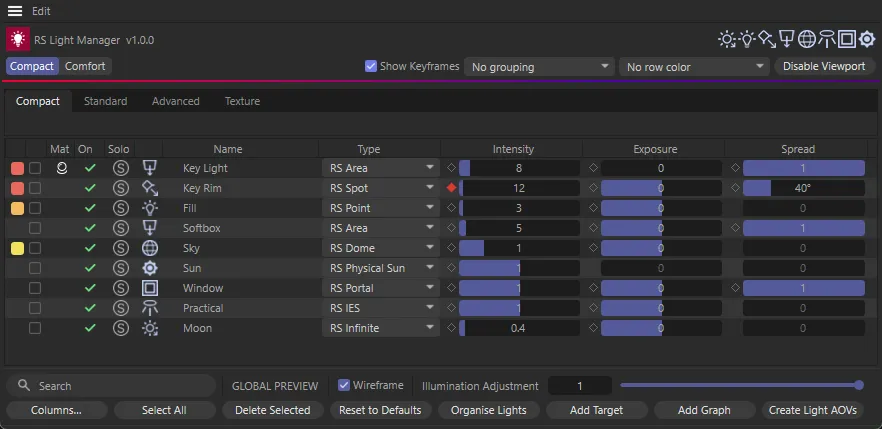Add an IES light icon in header

click(x=826, y=39)
